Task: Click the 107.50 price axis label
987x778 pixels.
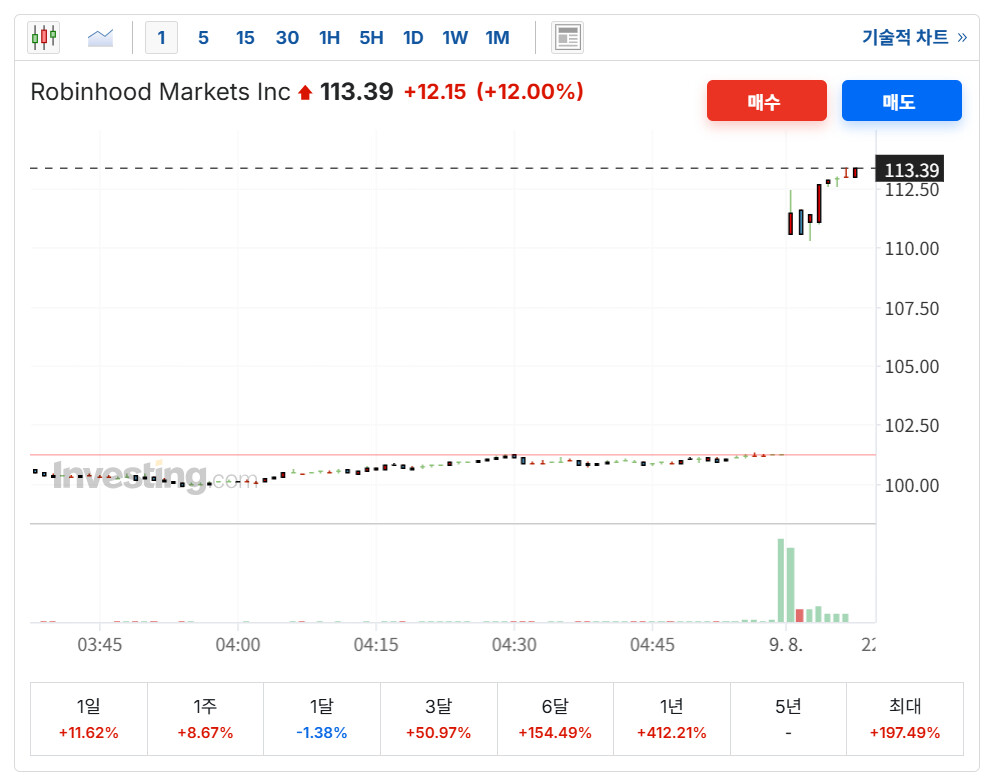Action: (911, 308)
